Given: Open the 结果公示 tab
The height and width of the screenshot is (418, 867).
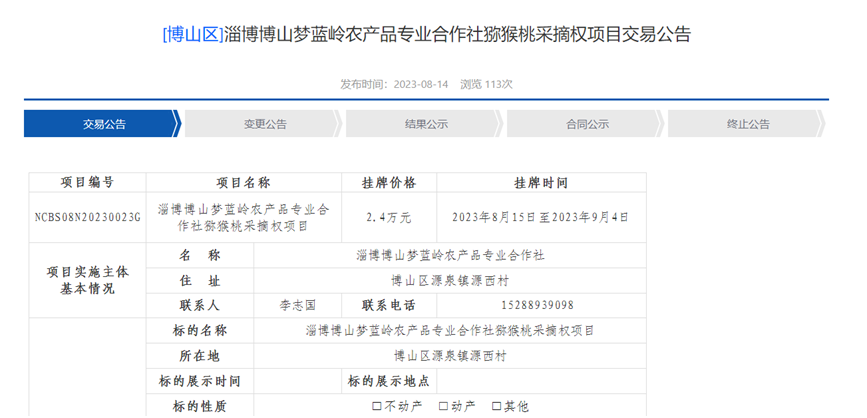Looking at the screenshot, I should [426, 124].
